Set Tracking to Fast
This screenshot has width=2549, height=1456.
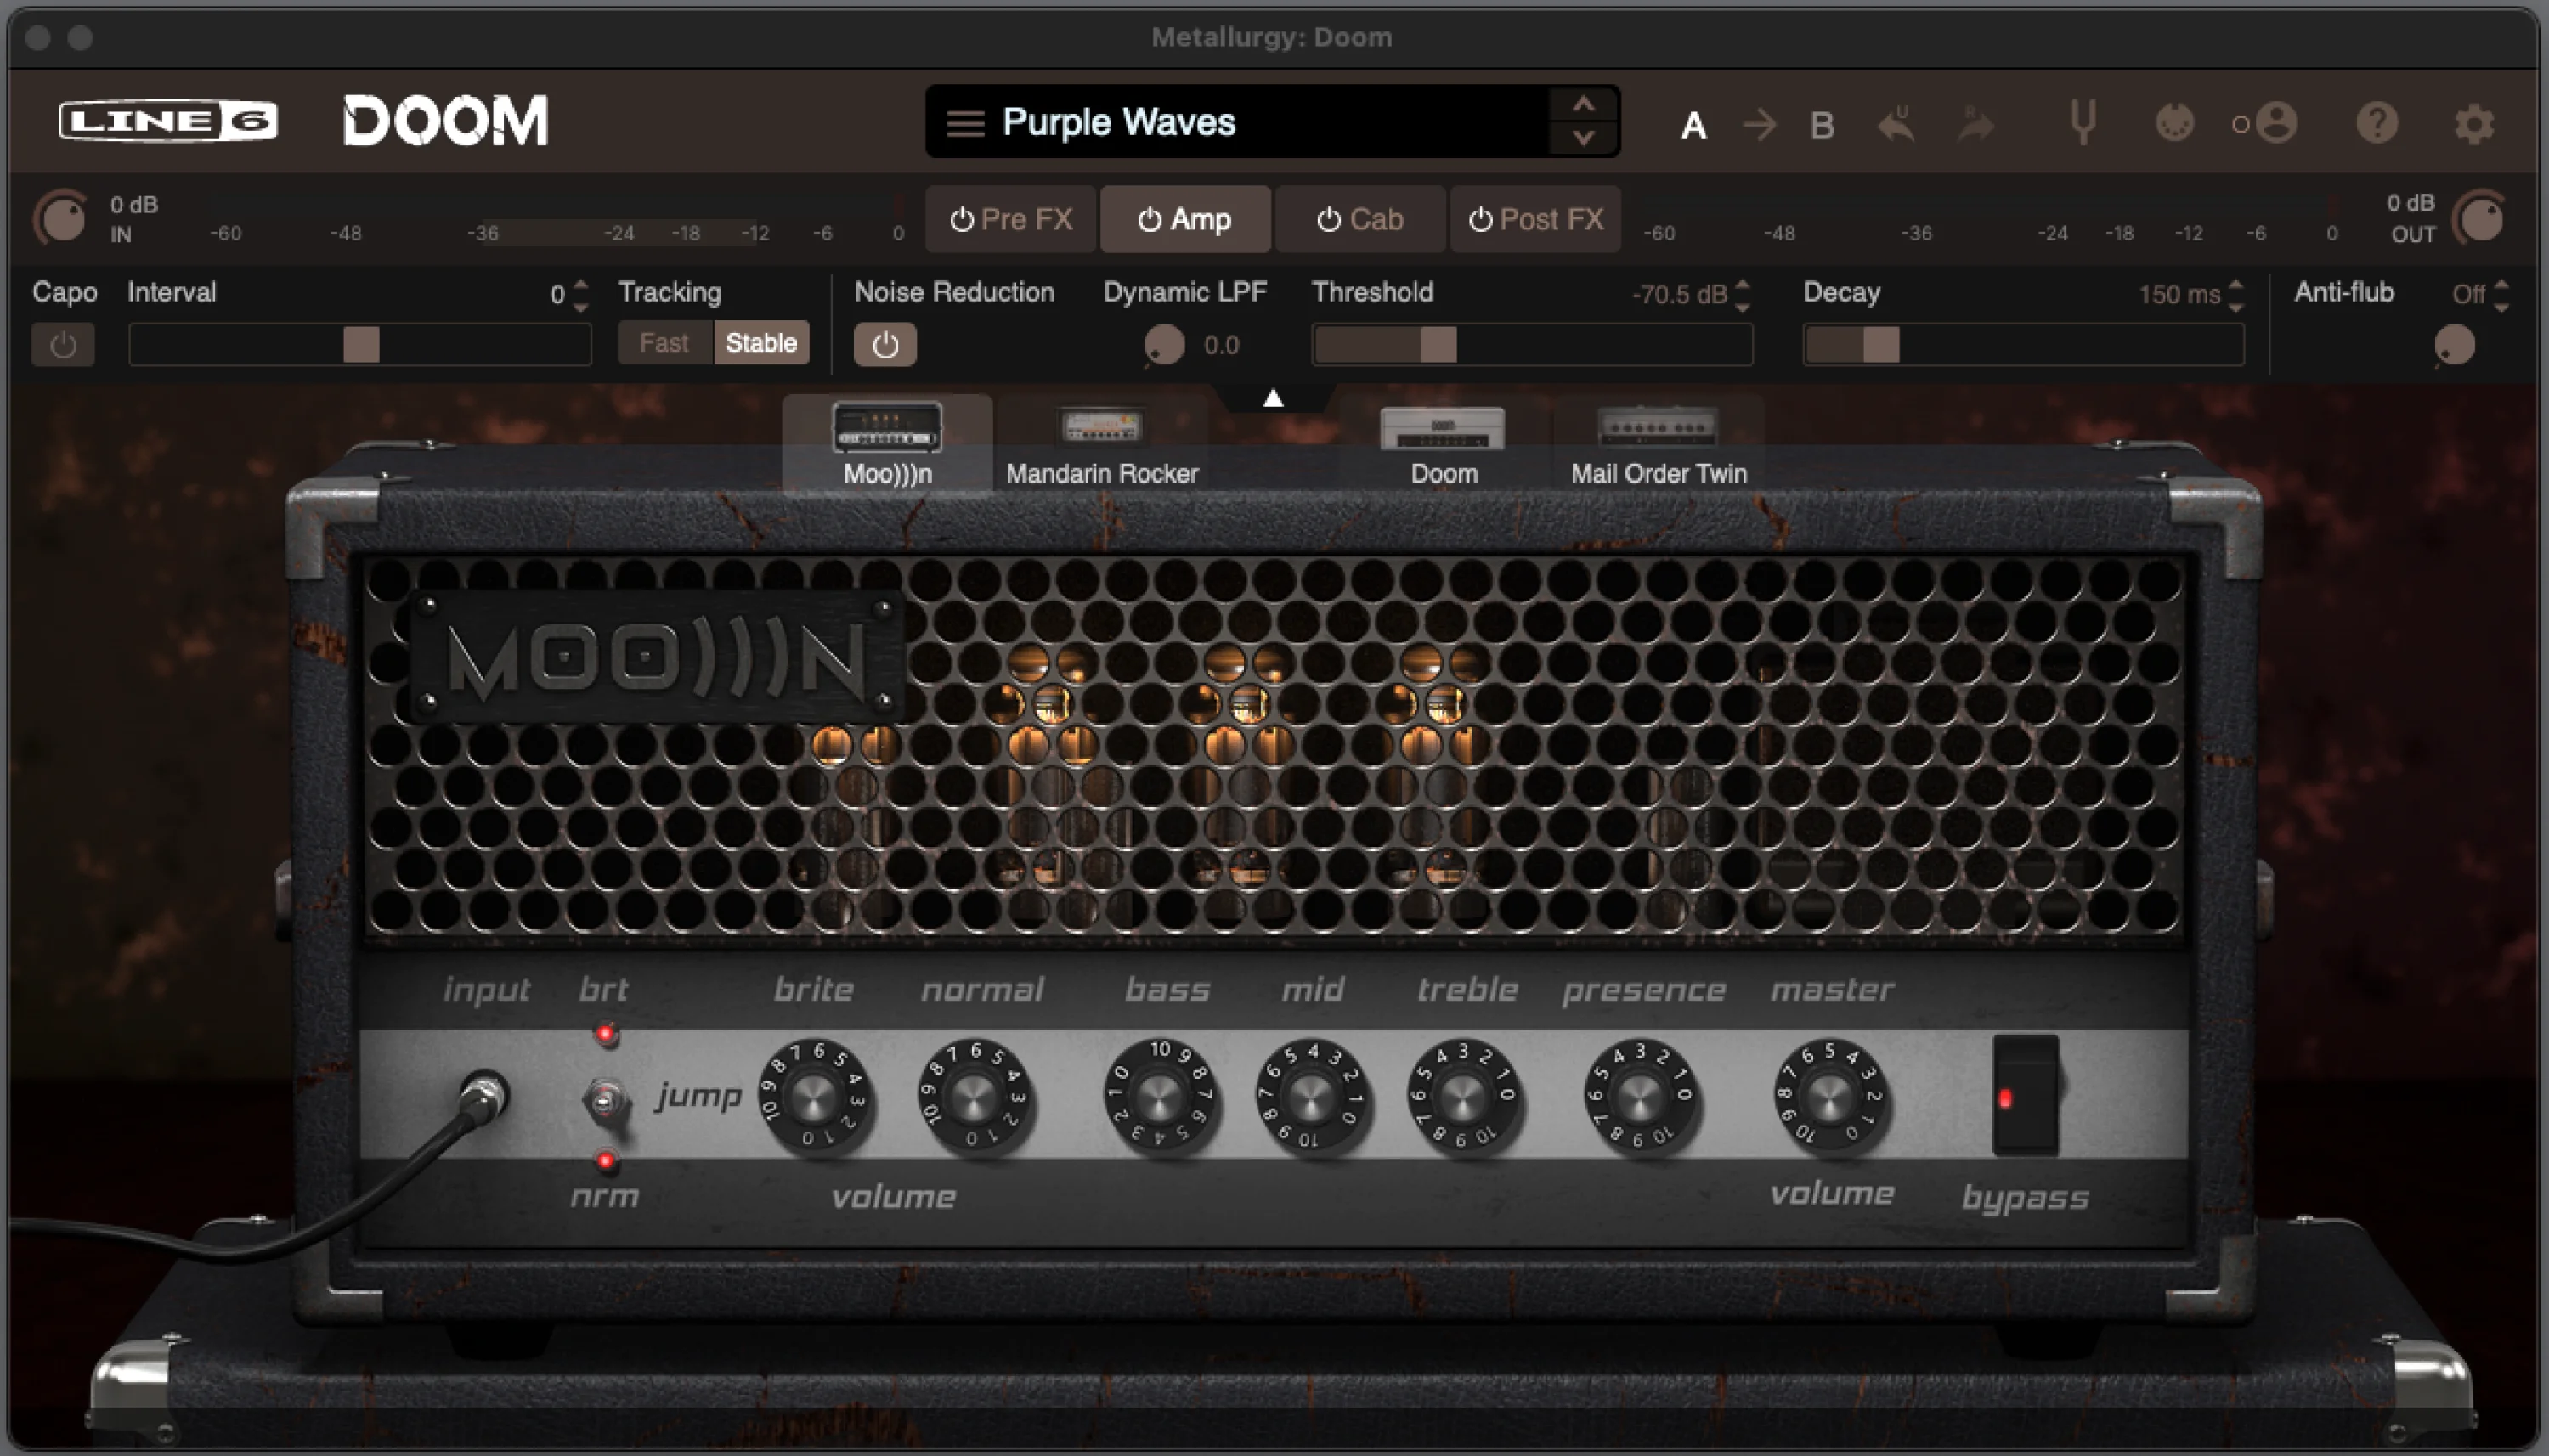point(664,343)
